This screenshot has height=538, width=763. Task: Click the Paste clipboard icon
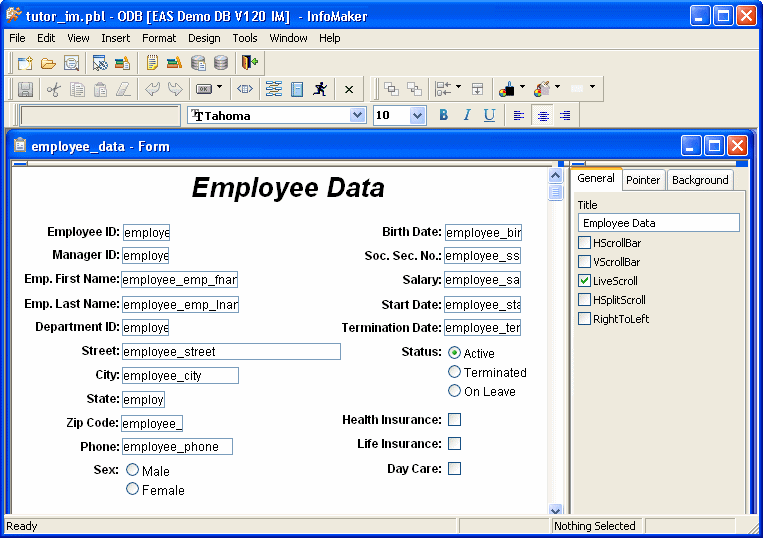tap(100, 90)
